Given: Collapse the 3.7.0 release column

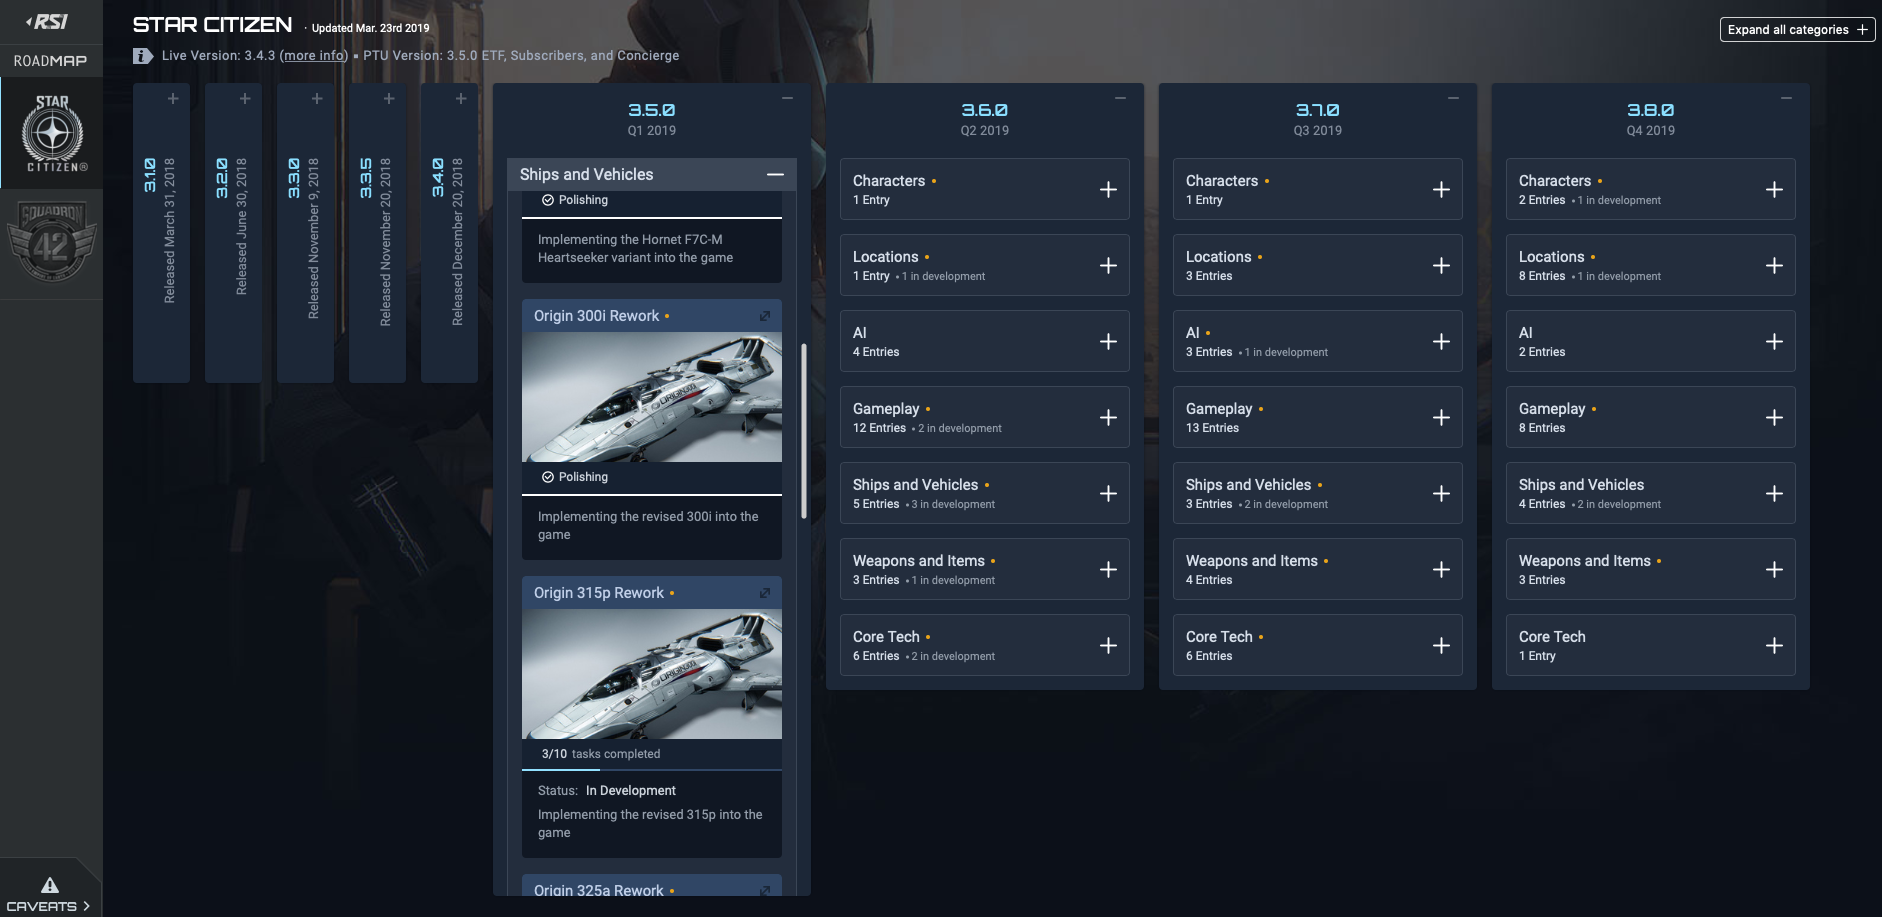Looking at the screenshot, I should tap(1454, 98).
